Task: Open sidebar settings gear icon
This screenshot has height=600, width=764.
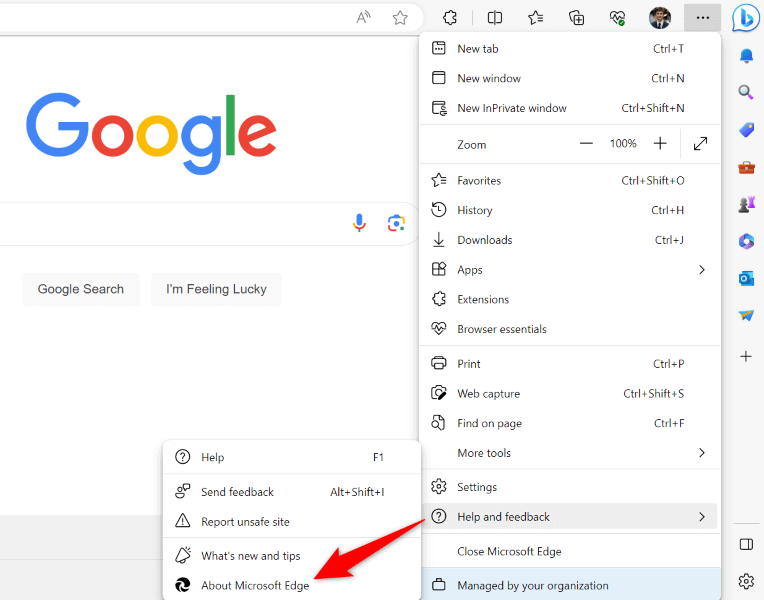Action: click(746, 581)
